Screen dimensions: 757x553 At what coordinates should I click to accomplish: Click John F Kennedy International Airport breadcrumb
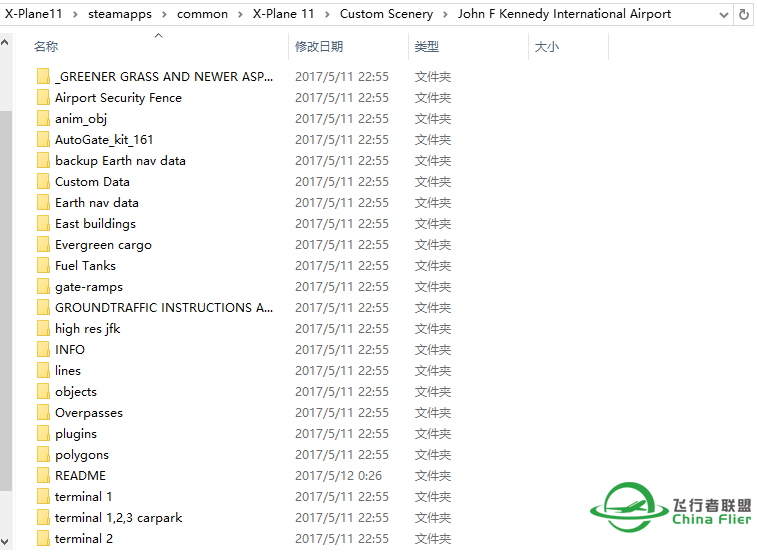point(564,14)
